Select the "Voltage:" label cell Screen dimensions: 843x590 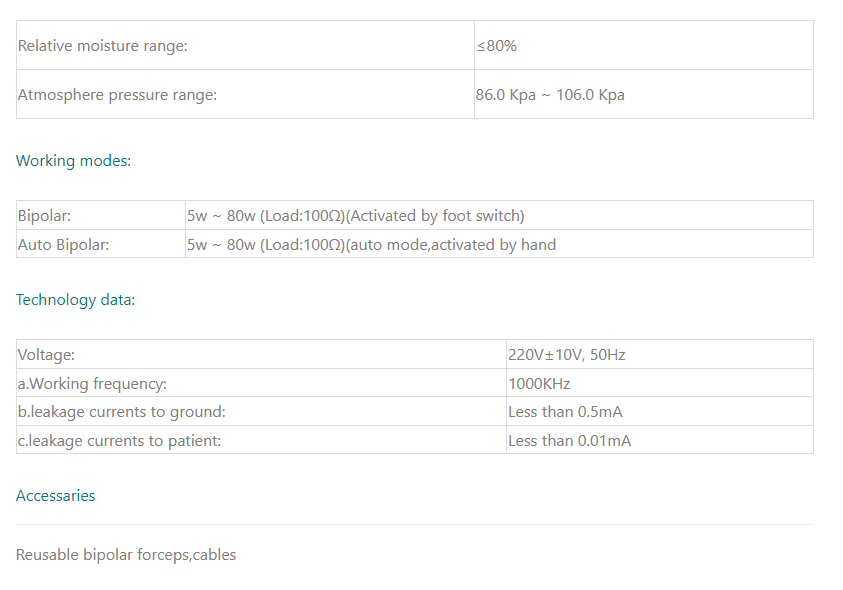click(47, 355)
